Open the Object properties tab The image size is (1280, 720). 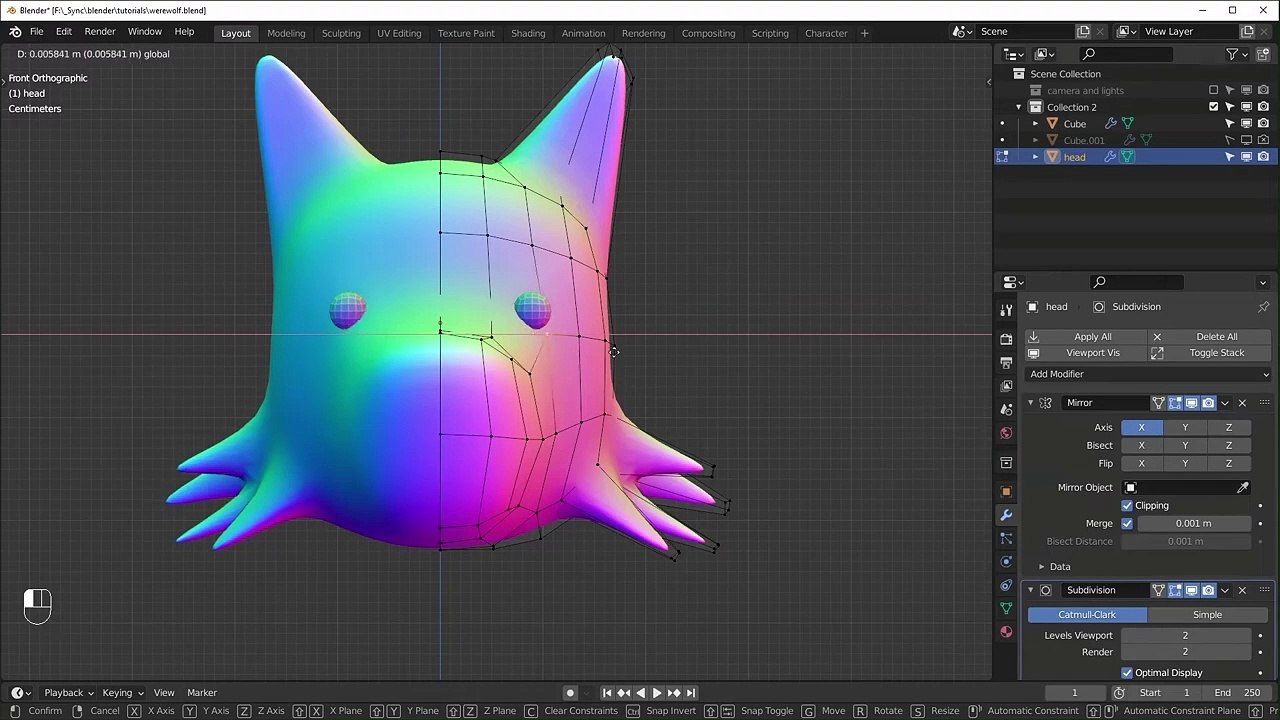(1006, 491)
